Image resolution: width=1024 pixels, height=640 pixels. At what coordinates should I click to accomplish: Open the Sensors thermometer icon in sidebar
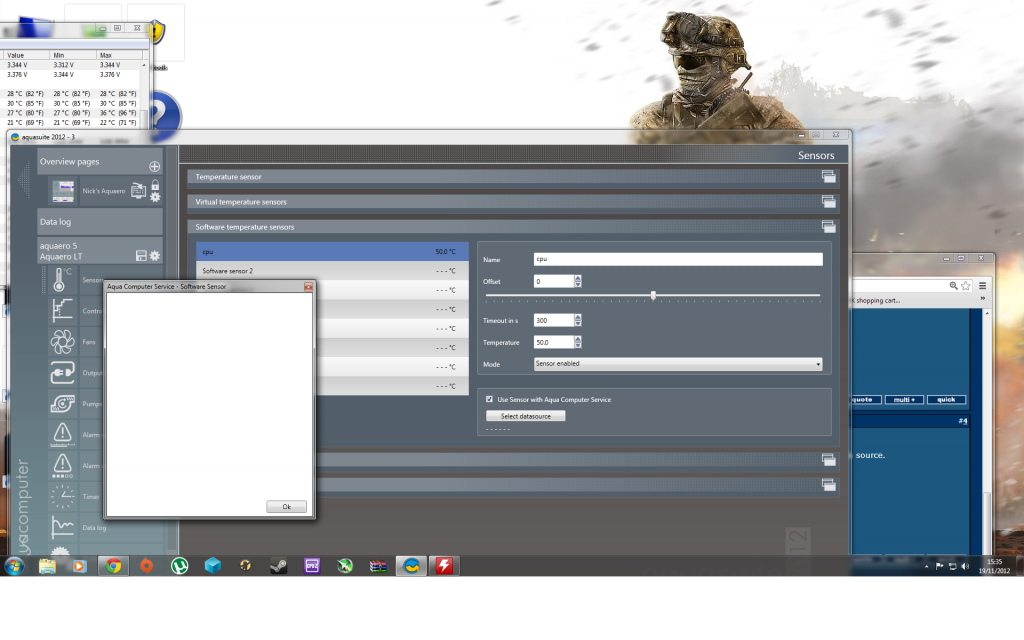62,280
